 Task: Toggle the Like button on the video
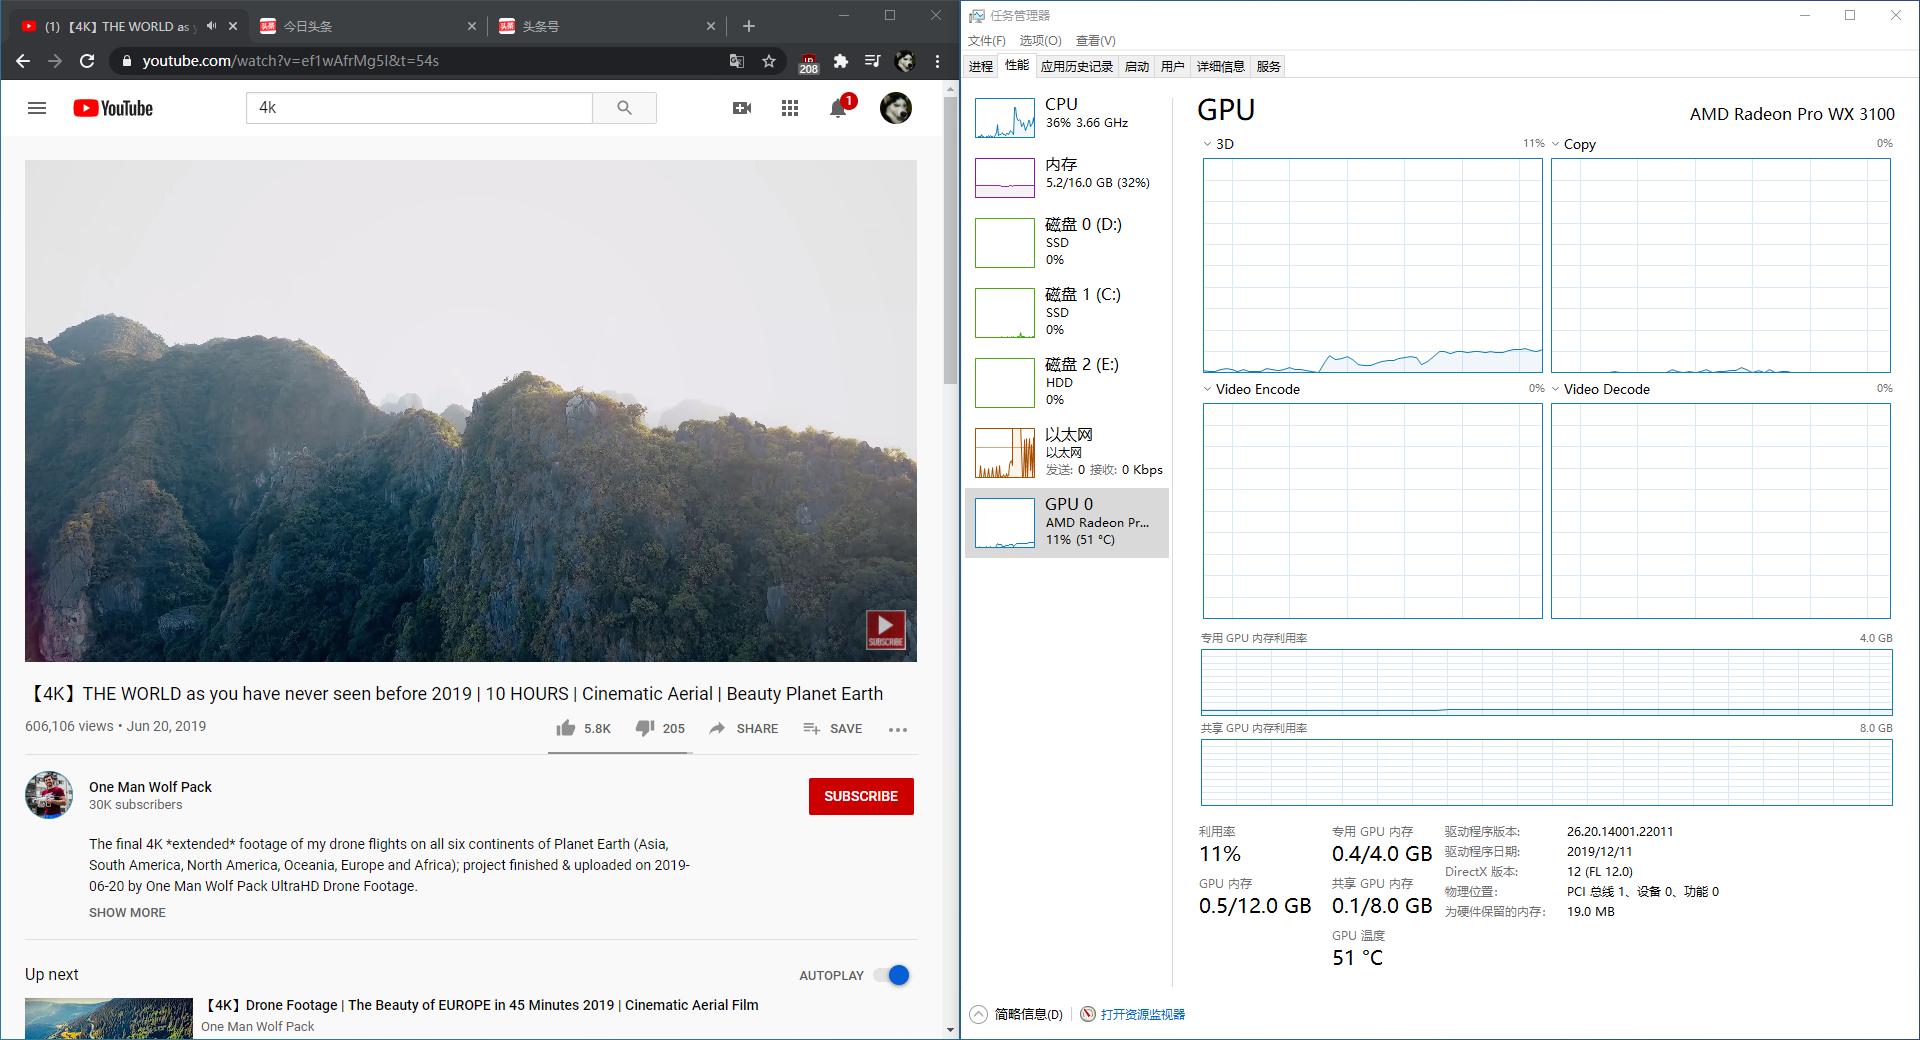(x=565, y=728)
